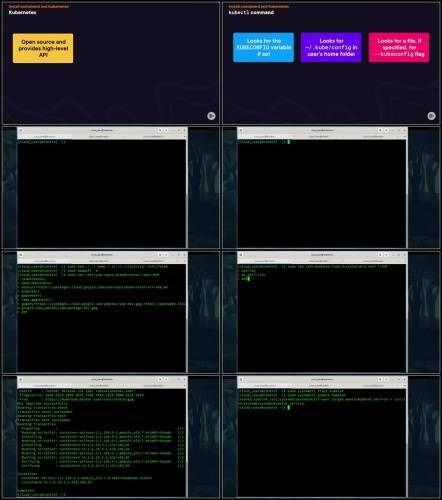This screenshot has width=442, height=500.
Task: Click the new tab icon in the container-selinux install terminal
Action: pyautogui.click(x=21, y=379)
